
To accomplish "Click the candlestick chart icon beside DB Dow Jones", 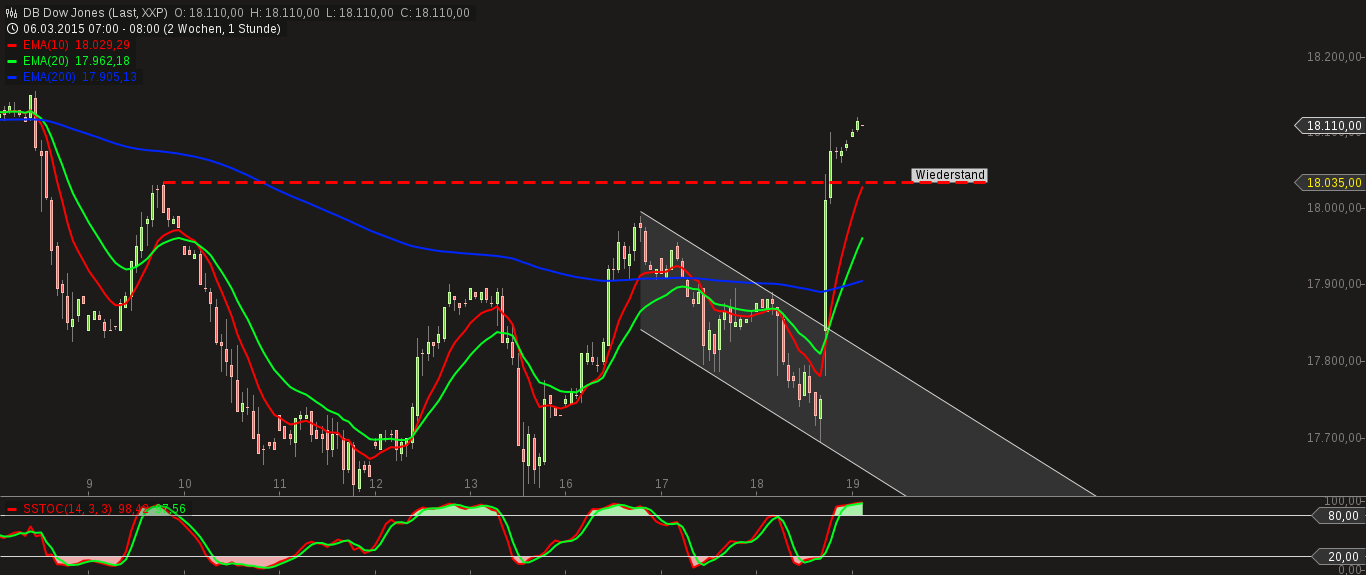I will [12, 13].
